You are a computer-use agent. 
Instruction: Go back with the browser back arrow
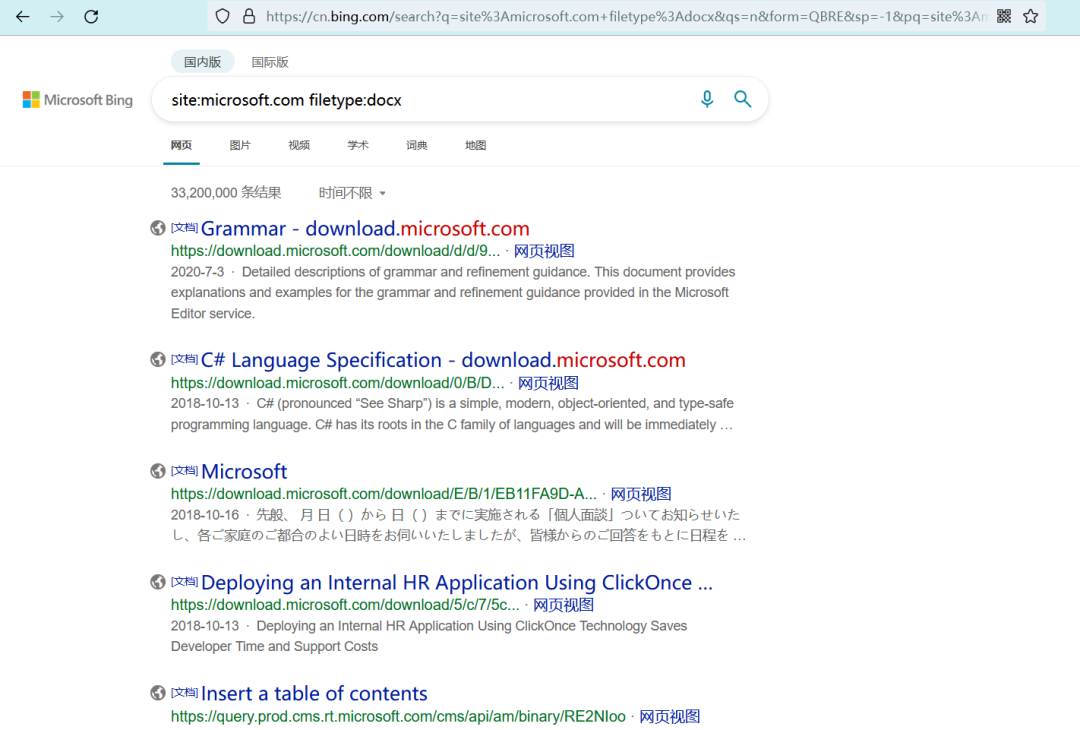coord(23,17)
